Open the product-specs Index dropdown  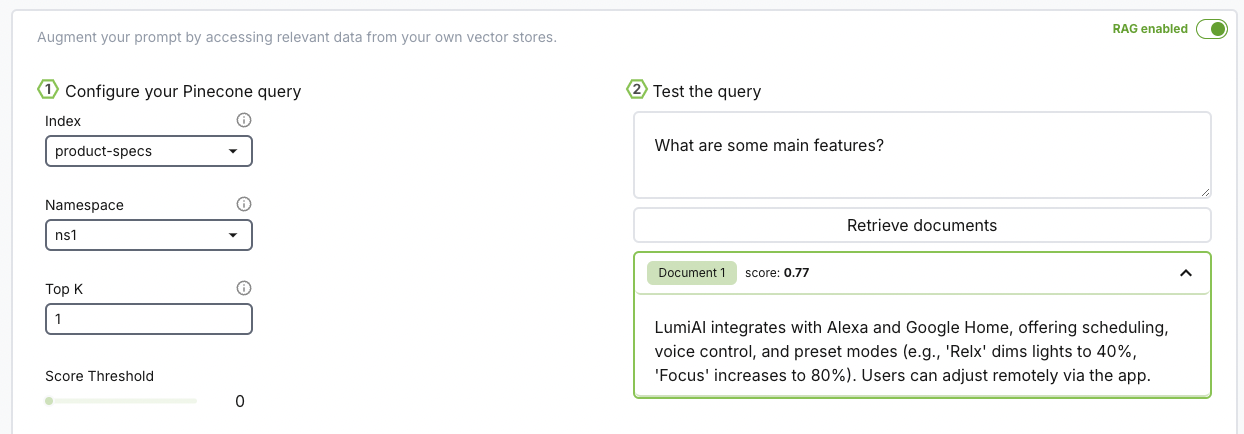(x=149, y=151)
